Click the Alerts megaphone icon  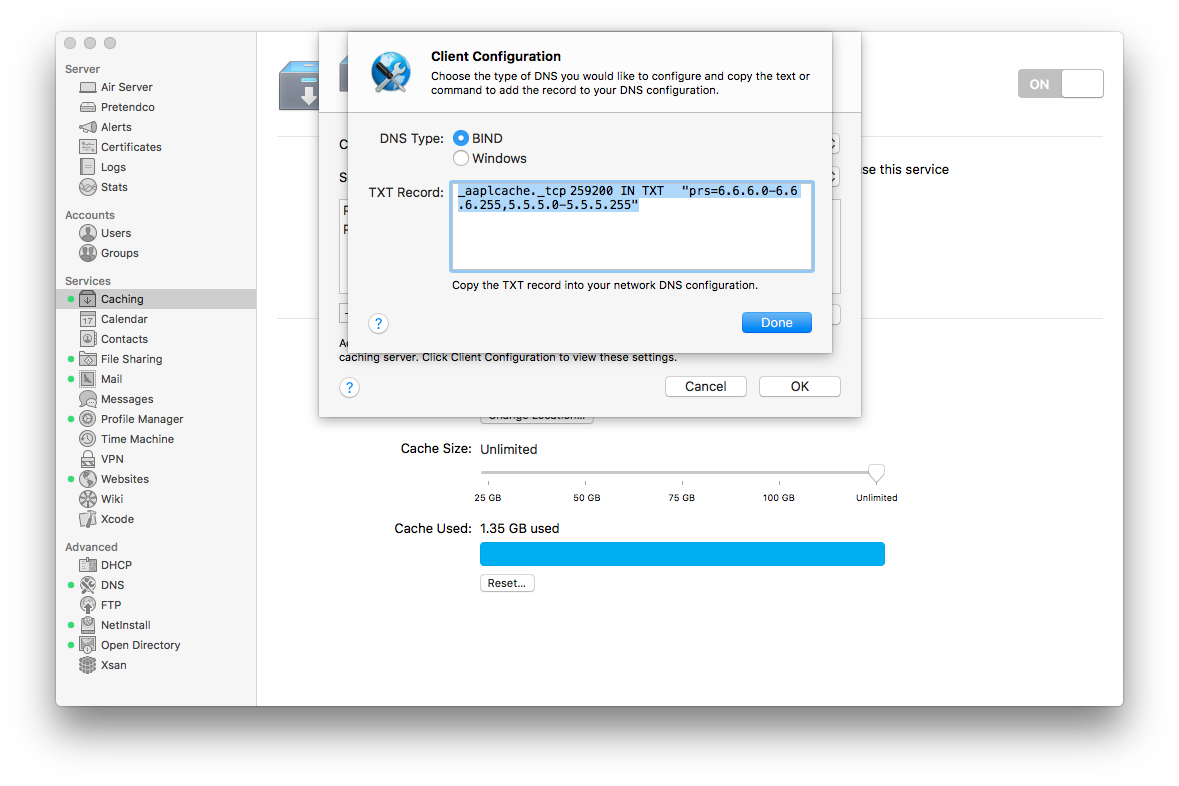click(87, 127)
